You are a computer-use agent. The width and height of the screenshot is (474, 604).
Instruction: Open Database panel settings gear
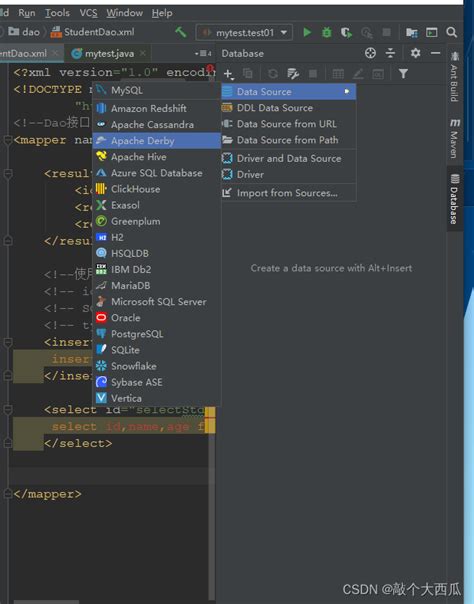(x=415, y=53)
